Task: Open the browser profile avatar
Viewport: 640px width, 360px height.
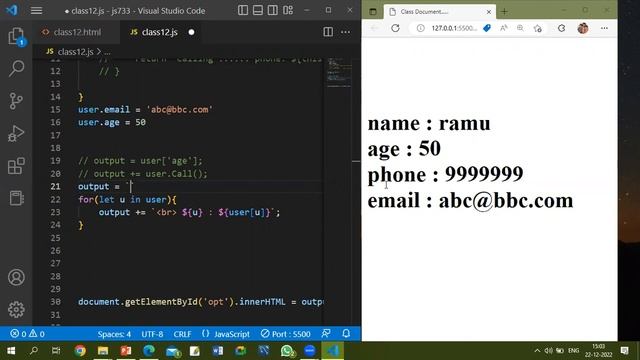Action: 583,28
